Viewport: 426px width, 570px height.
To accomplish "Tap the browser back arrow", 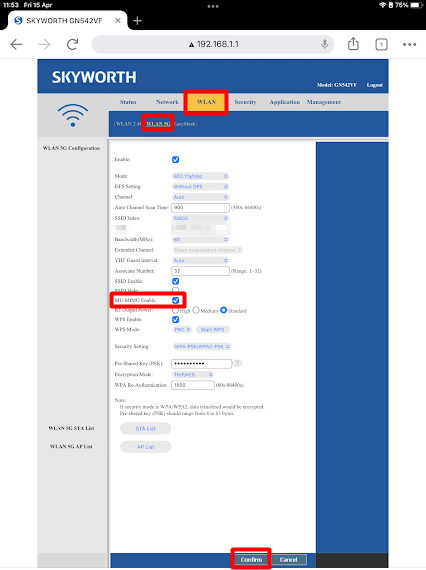I will pos(16,44).
